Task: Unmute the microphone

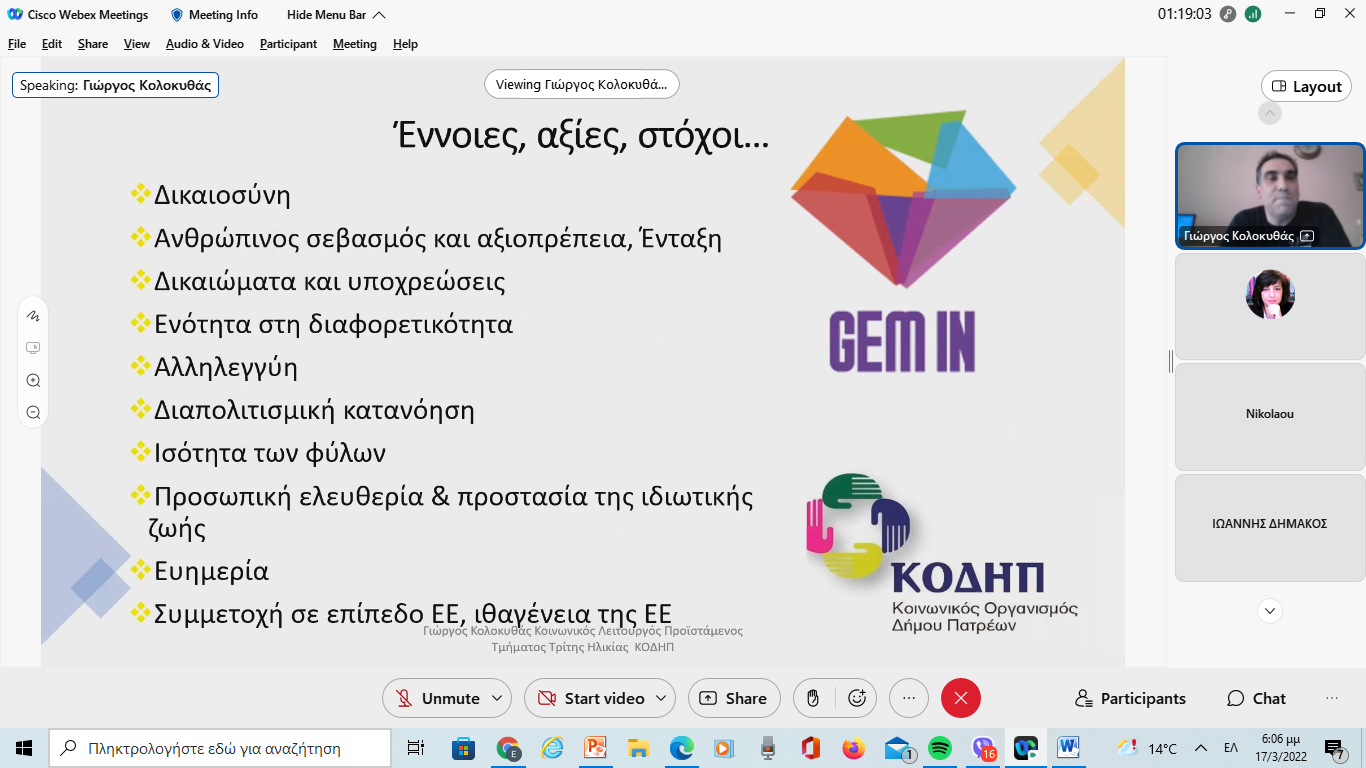Action: tap(438, 698)
